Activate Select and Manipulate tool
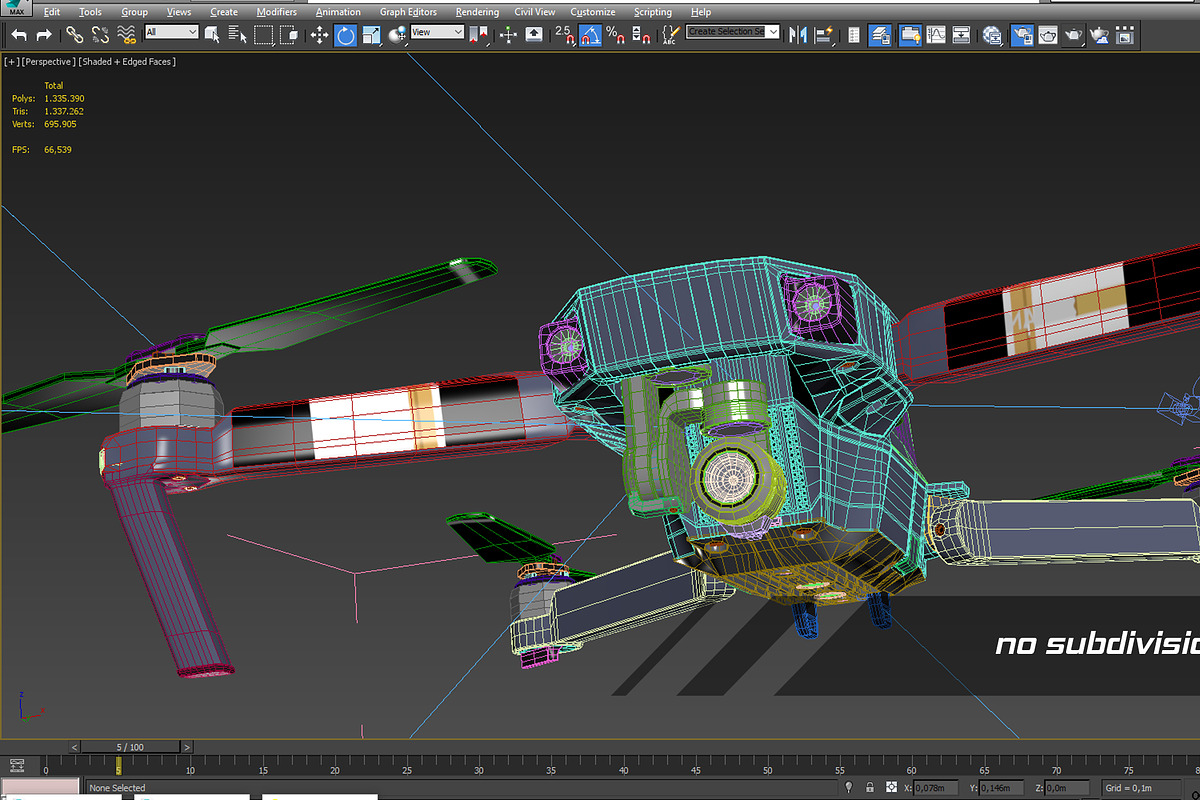 (508, 35)
